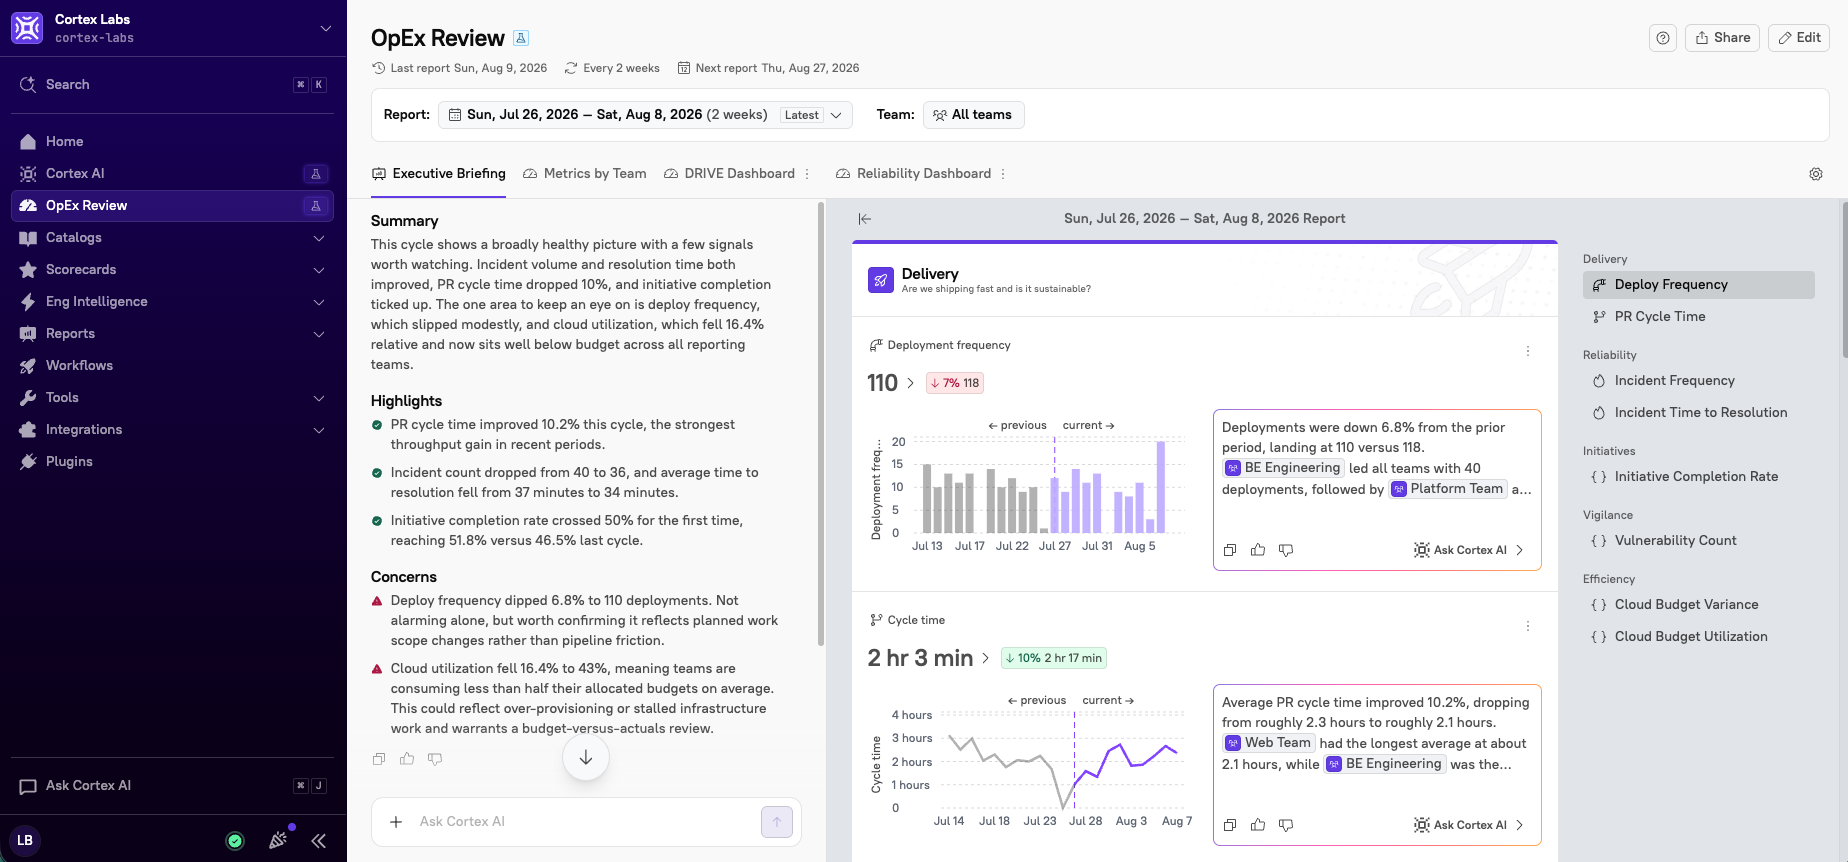
Task: Switch to Metrics by Team tab
Action: coord(585,174)
